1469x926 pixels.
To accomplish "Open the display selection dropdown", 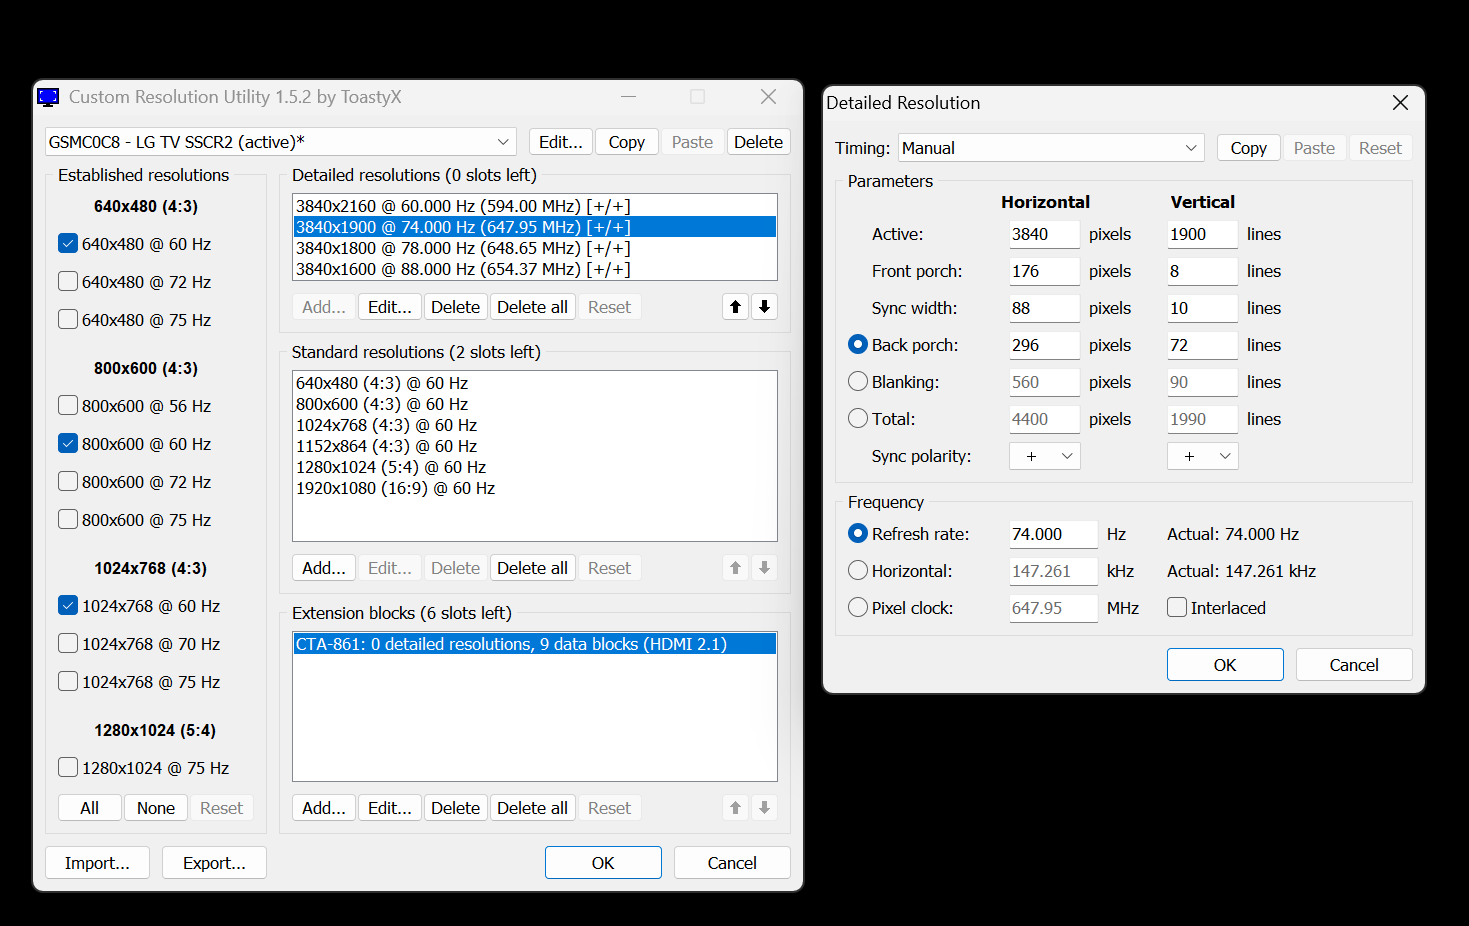I will click(x=503, y=141).
